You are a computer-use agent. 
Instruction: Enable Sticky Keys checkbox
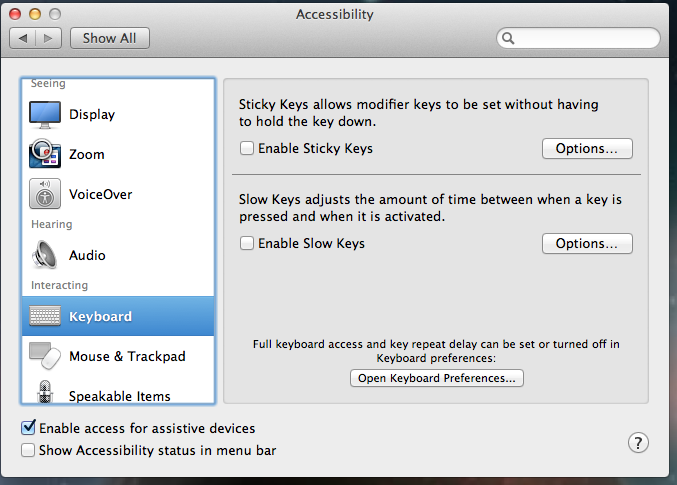coord(247,149)
